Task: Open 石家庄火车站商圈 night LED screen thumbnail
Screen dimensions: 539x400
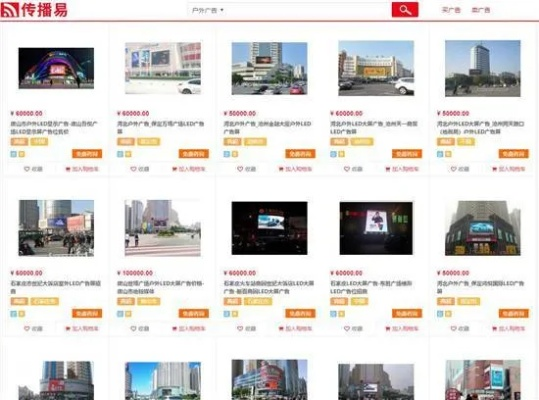Action: 270,228
